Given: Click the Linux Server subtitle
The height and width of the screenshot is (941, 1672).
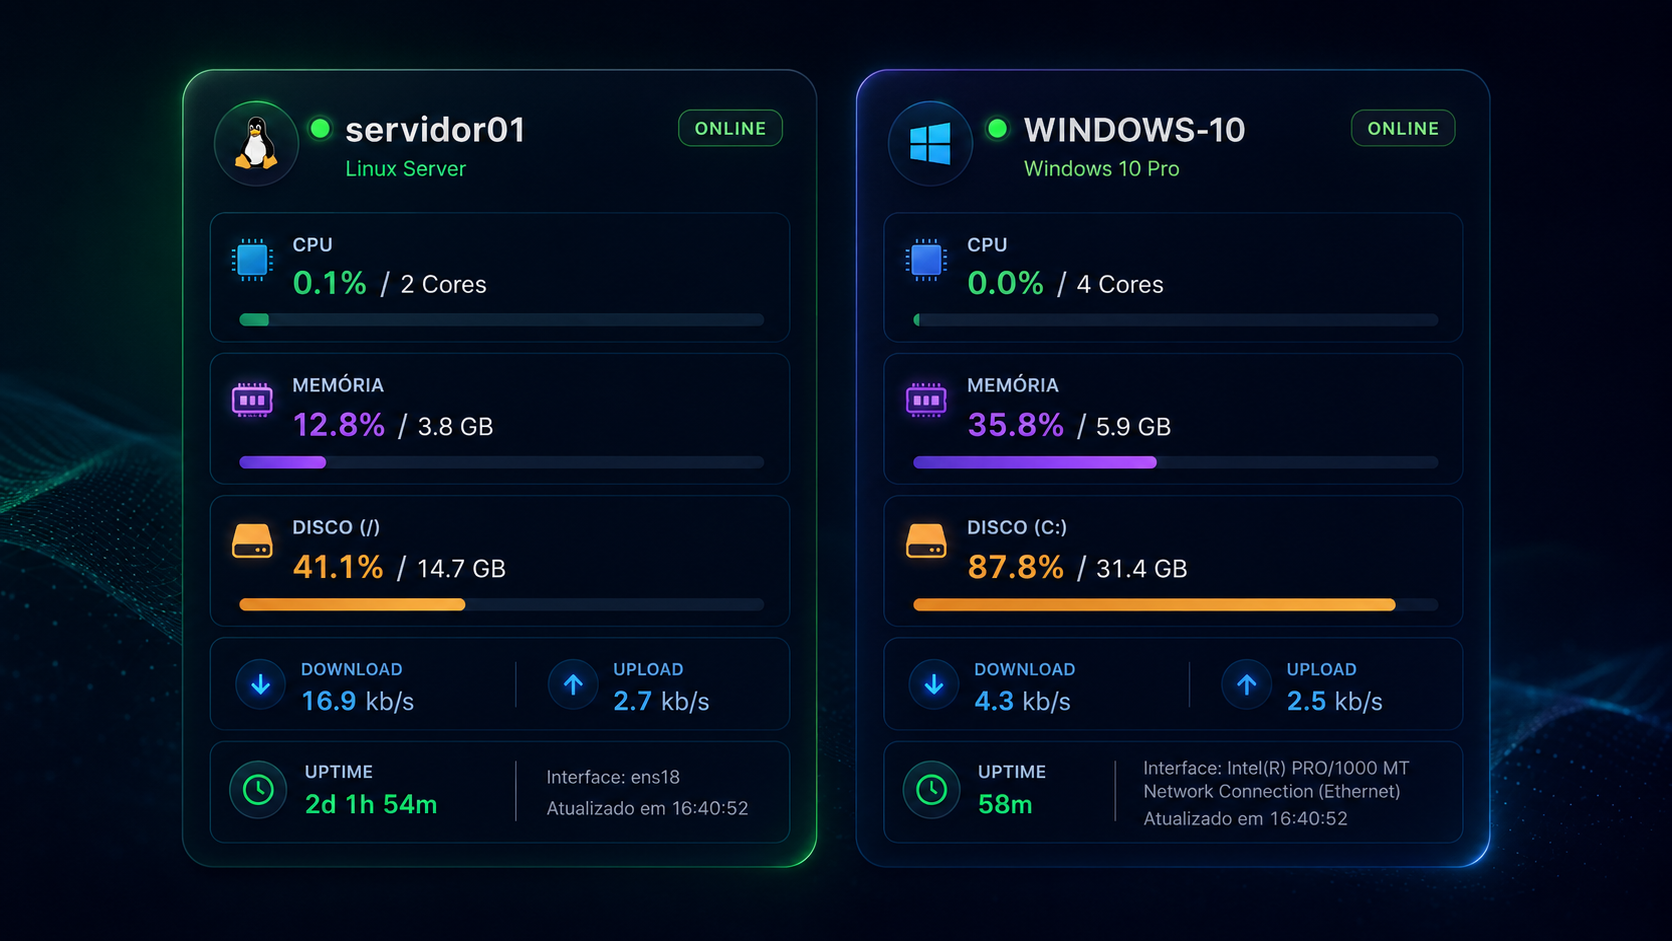Looking at the screenshot, I should (x=405, y=169).
